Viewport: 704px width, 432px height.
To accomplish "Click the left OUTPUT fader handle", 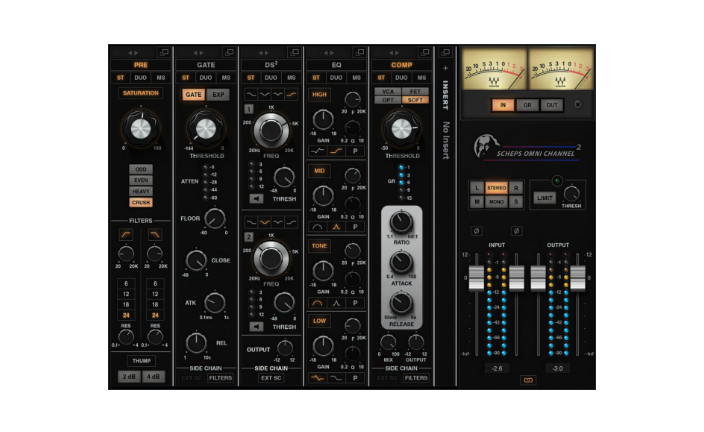I will 538,278.
